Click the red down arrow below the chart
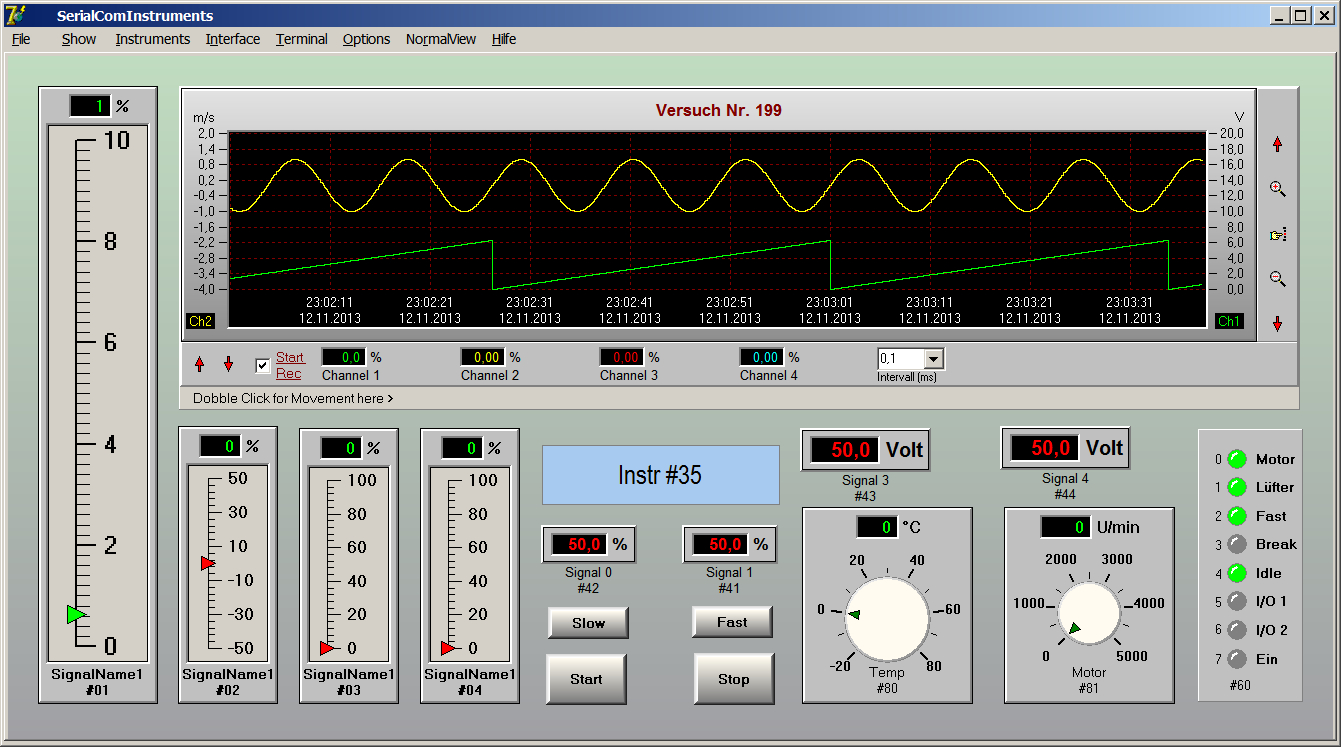This screenshot has width=1341, height=747. pyautogui.click(x=228, y=364)
